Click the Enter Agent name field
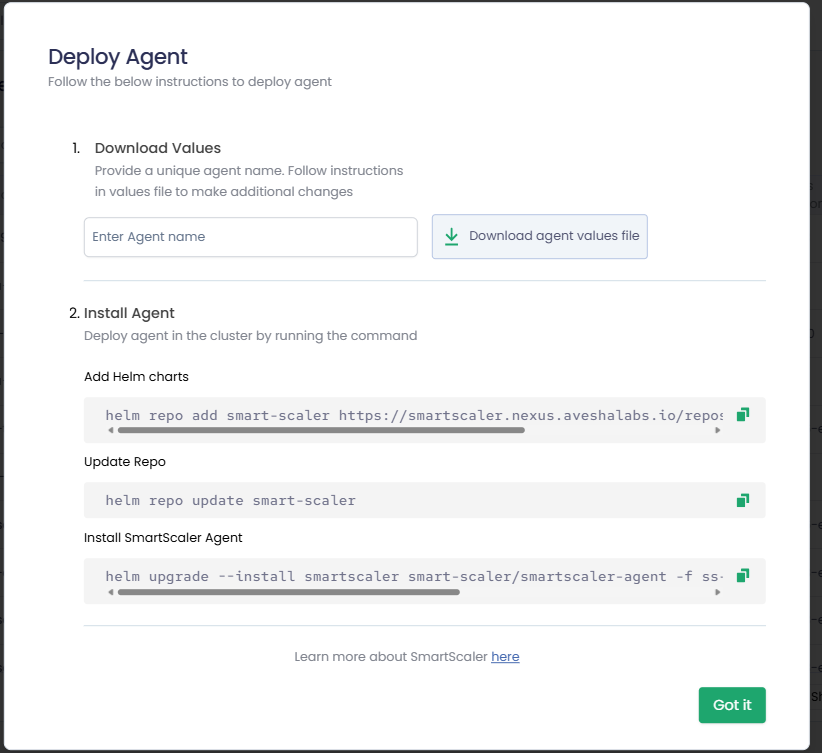 click(x=251, y=237)
